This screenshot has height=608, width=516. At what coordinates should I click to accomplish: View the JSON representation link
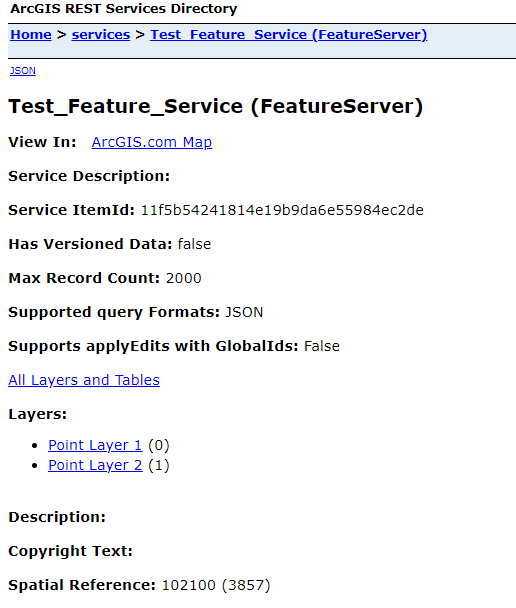[23, 71]
